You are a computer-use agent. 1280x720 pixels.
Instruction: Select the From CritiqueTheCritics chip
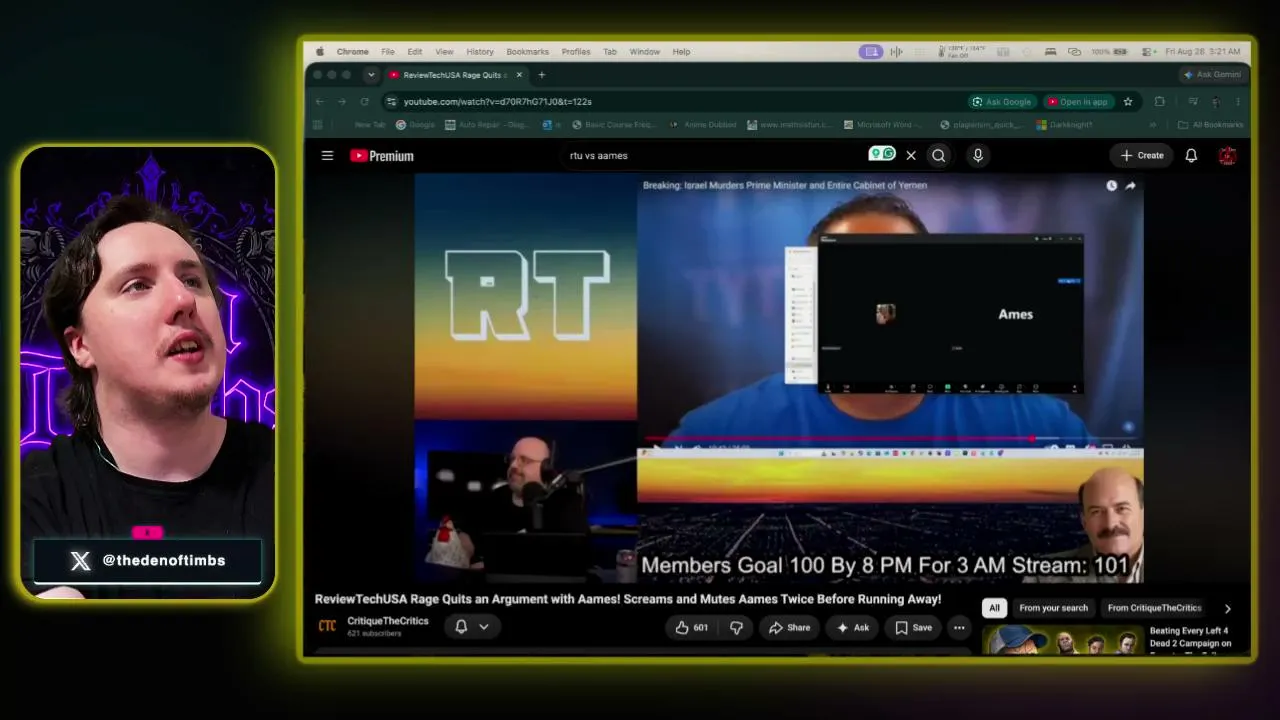[1154, 608]
